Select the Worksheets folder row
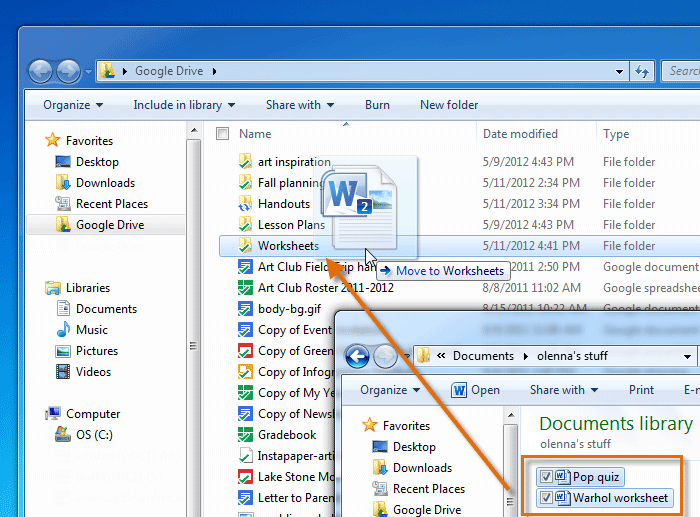This screenshot has height=517, width=700. click(459, 246)
